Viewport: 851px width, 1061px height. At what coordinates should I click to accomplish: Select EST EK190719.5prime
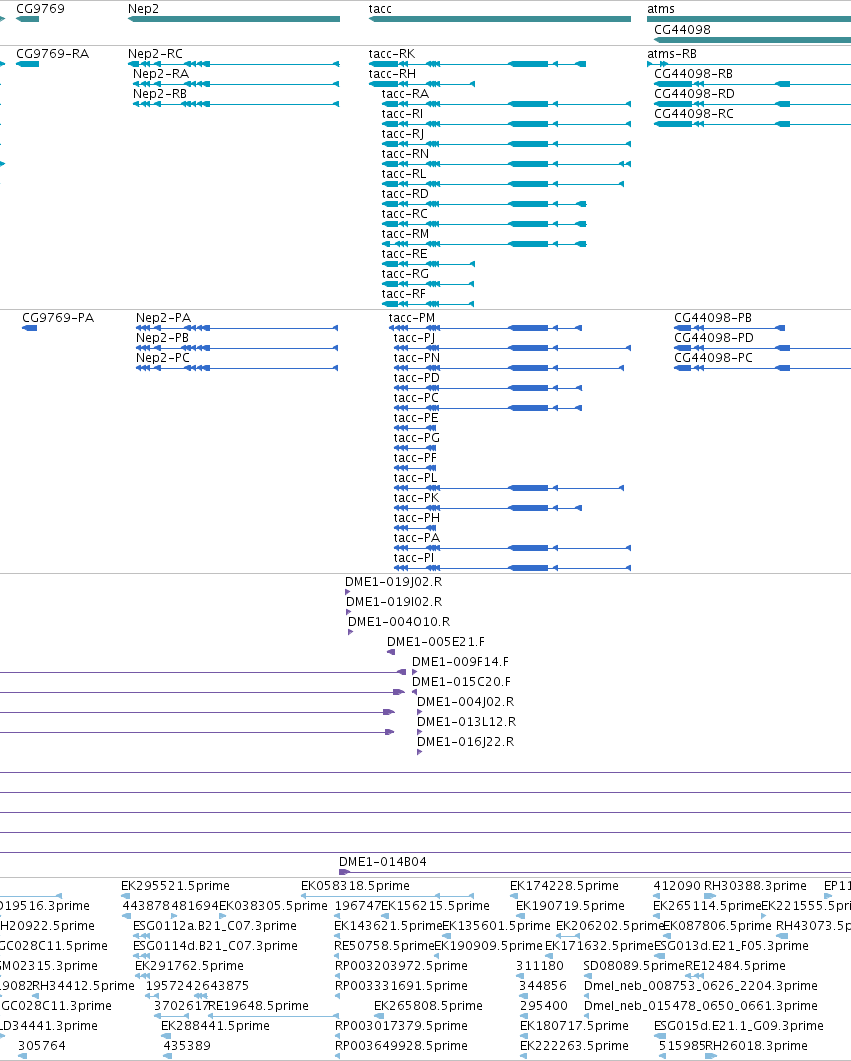pos(570,905)
